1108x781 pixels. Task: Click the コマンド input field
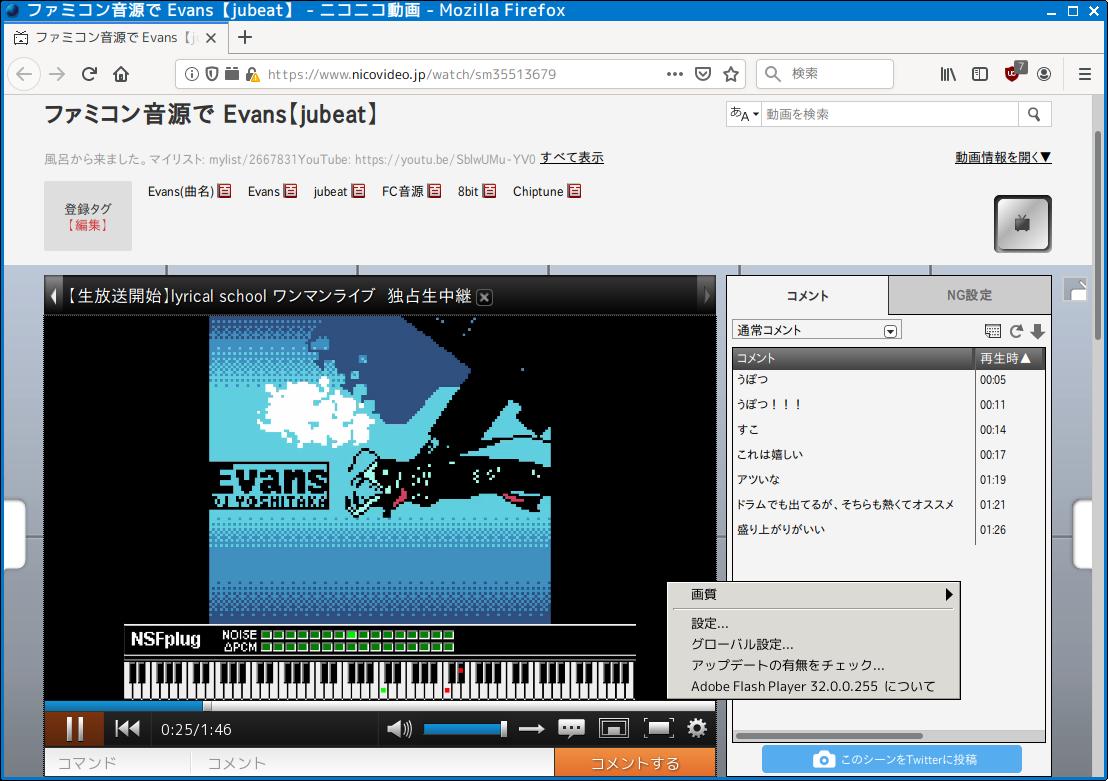point(117,763)
